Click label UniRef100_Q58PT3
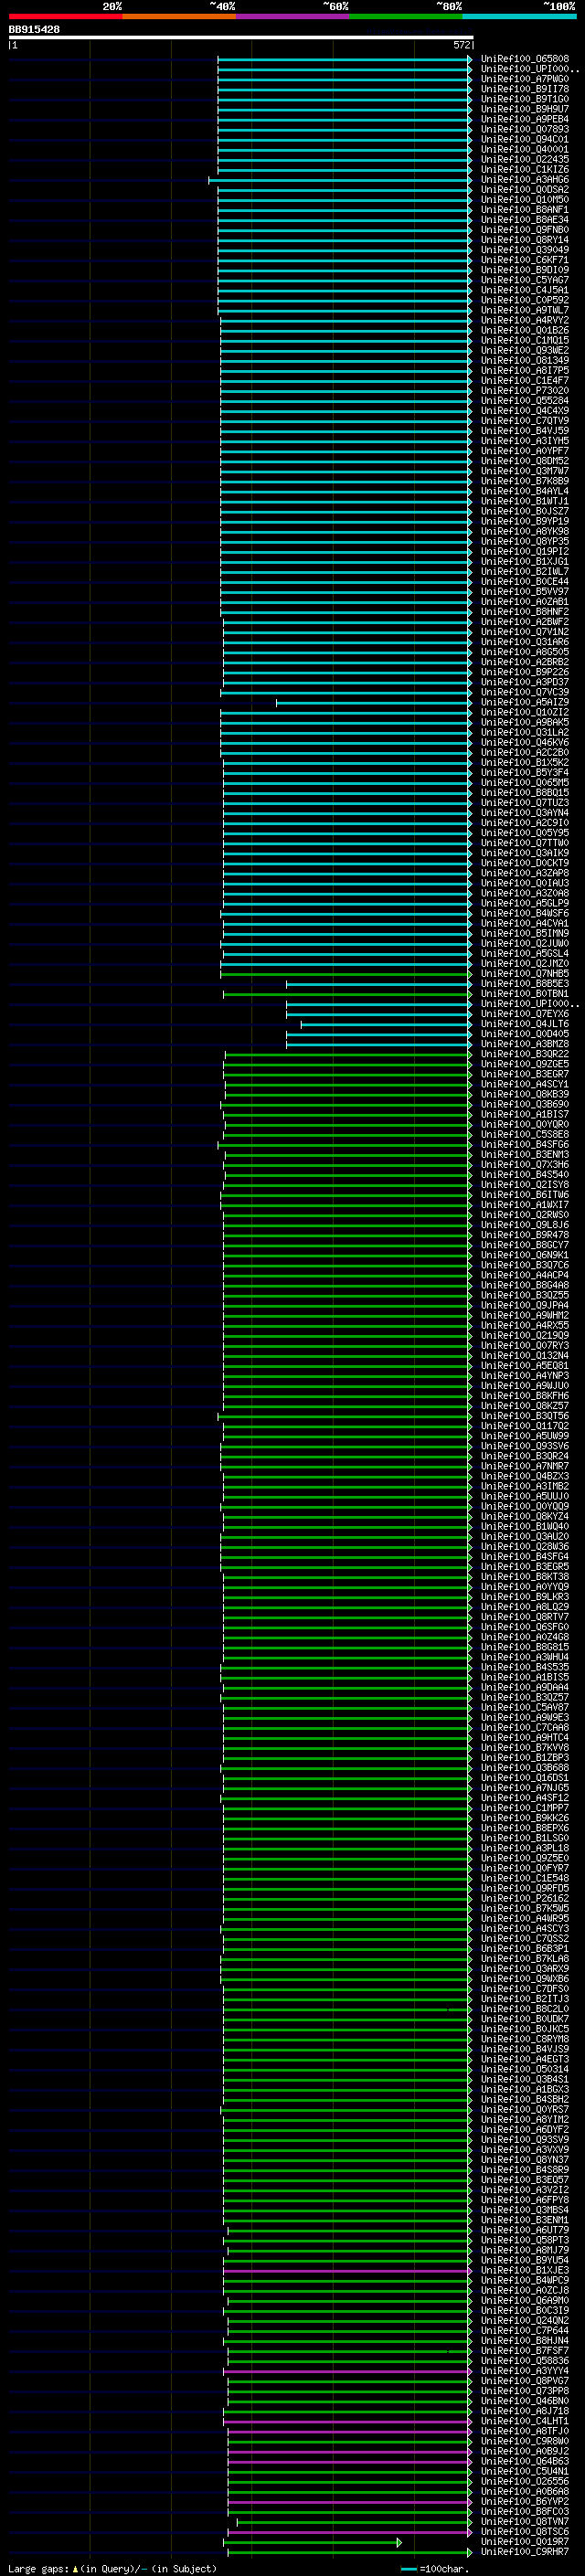 tap(524, 2240)
